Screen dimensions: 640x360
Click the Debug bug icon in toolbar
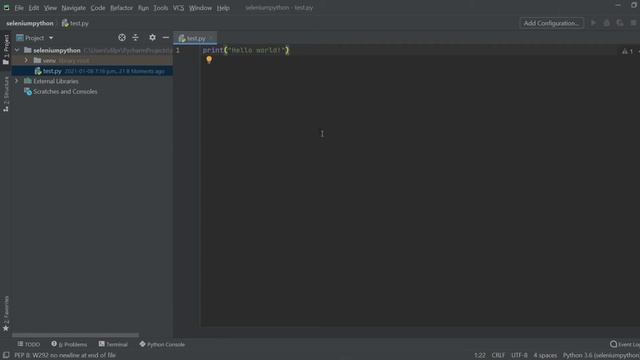pyautogui.click(x=607, y=23)
